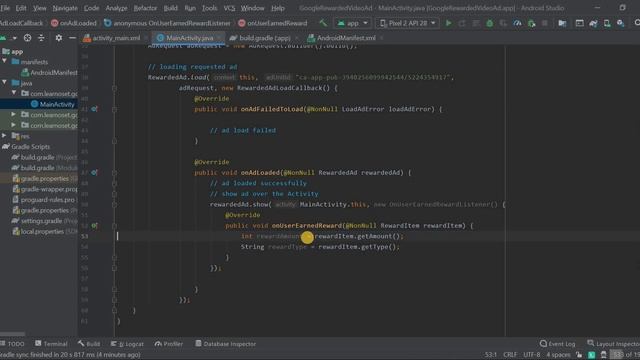Viewport: 640px width, 360px height.
Task: Click the 53:1 cursor position indicator
Action: 491,355
